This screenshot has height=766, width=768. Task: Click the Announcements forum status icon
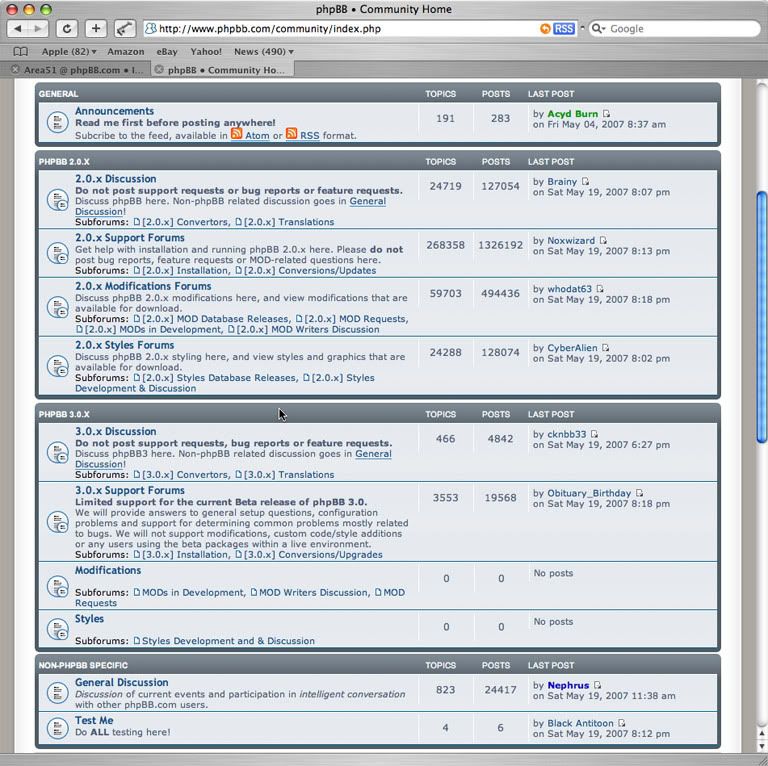click(57, 122)
